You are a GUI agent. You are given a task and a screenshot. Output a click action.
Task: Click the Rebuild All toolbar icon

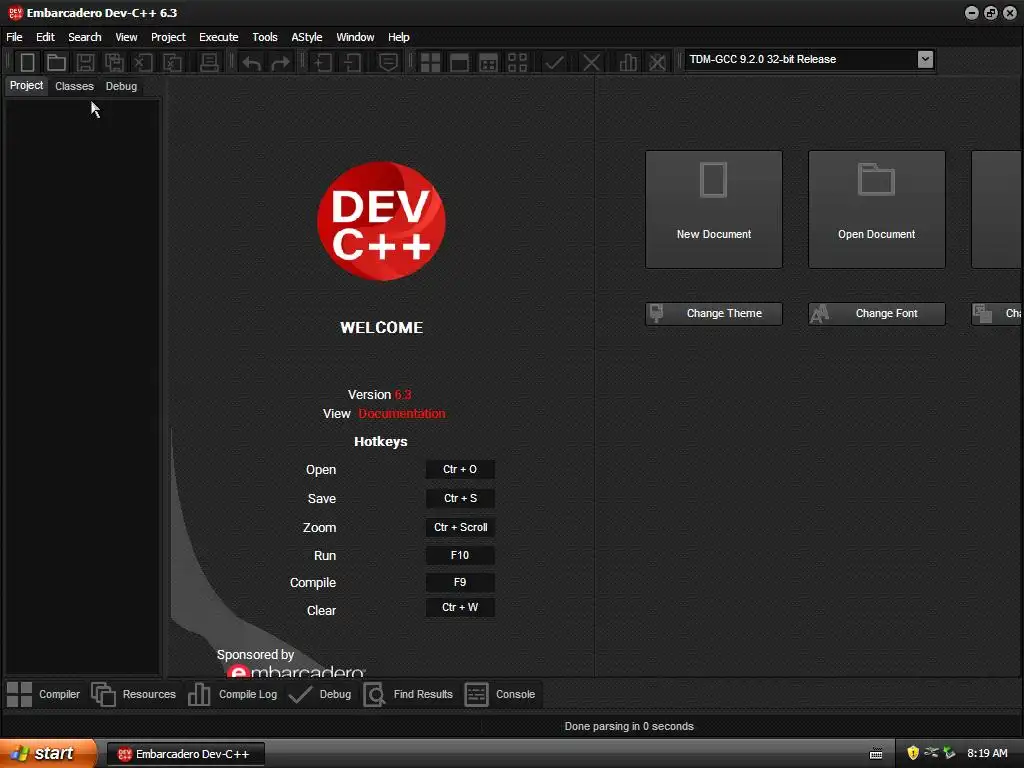coord(517,62)
